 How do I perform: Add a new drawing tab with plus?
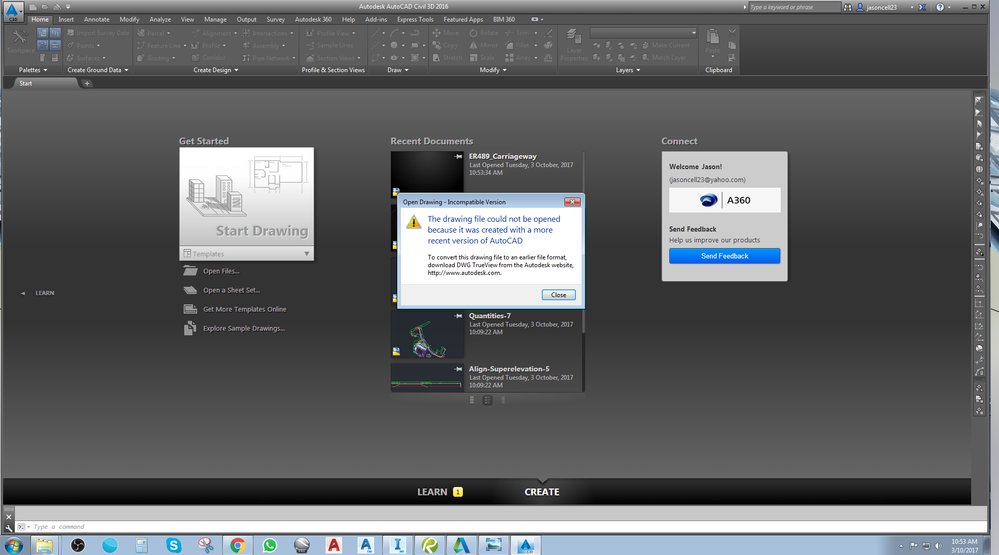coord(87,83)
